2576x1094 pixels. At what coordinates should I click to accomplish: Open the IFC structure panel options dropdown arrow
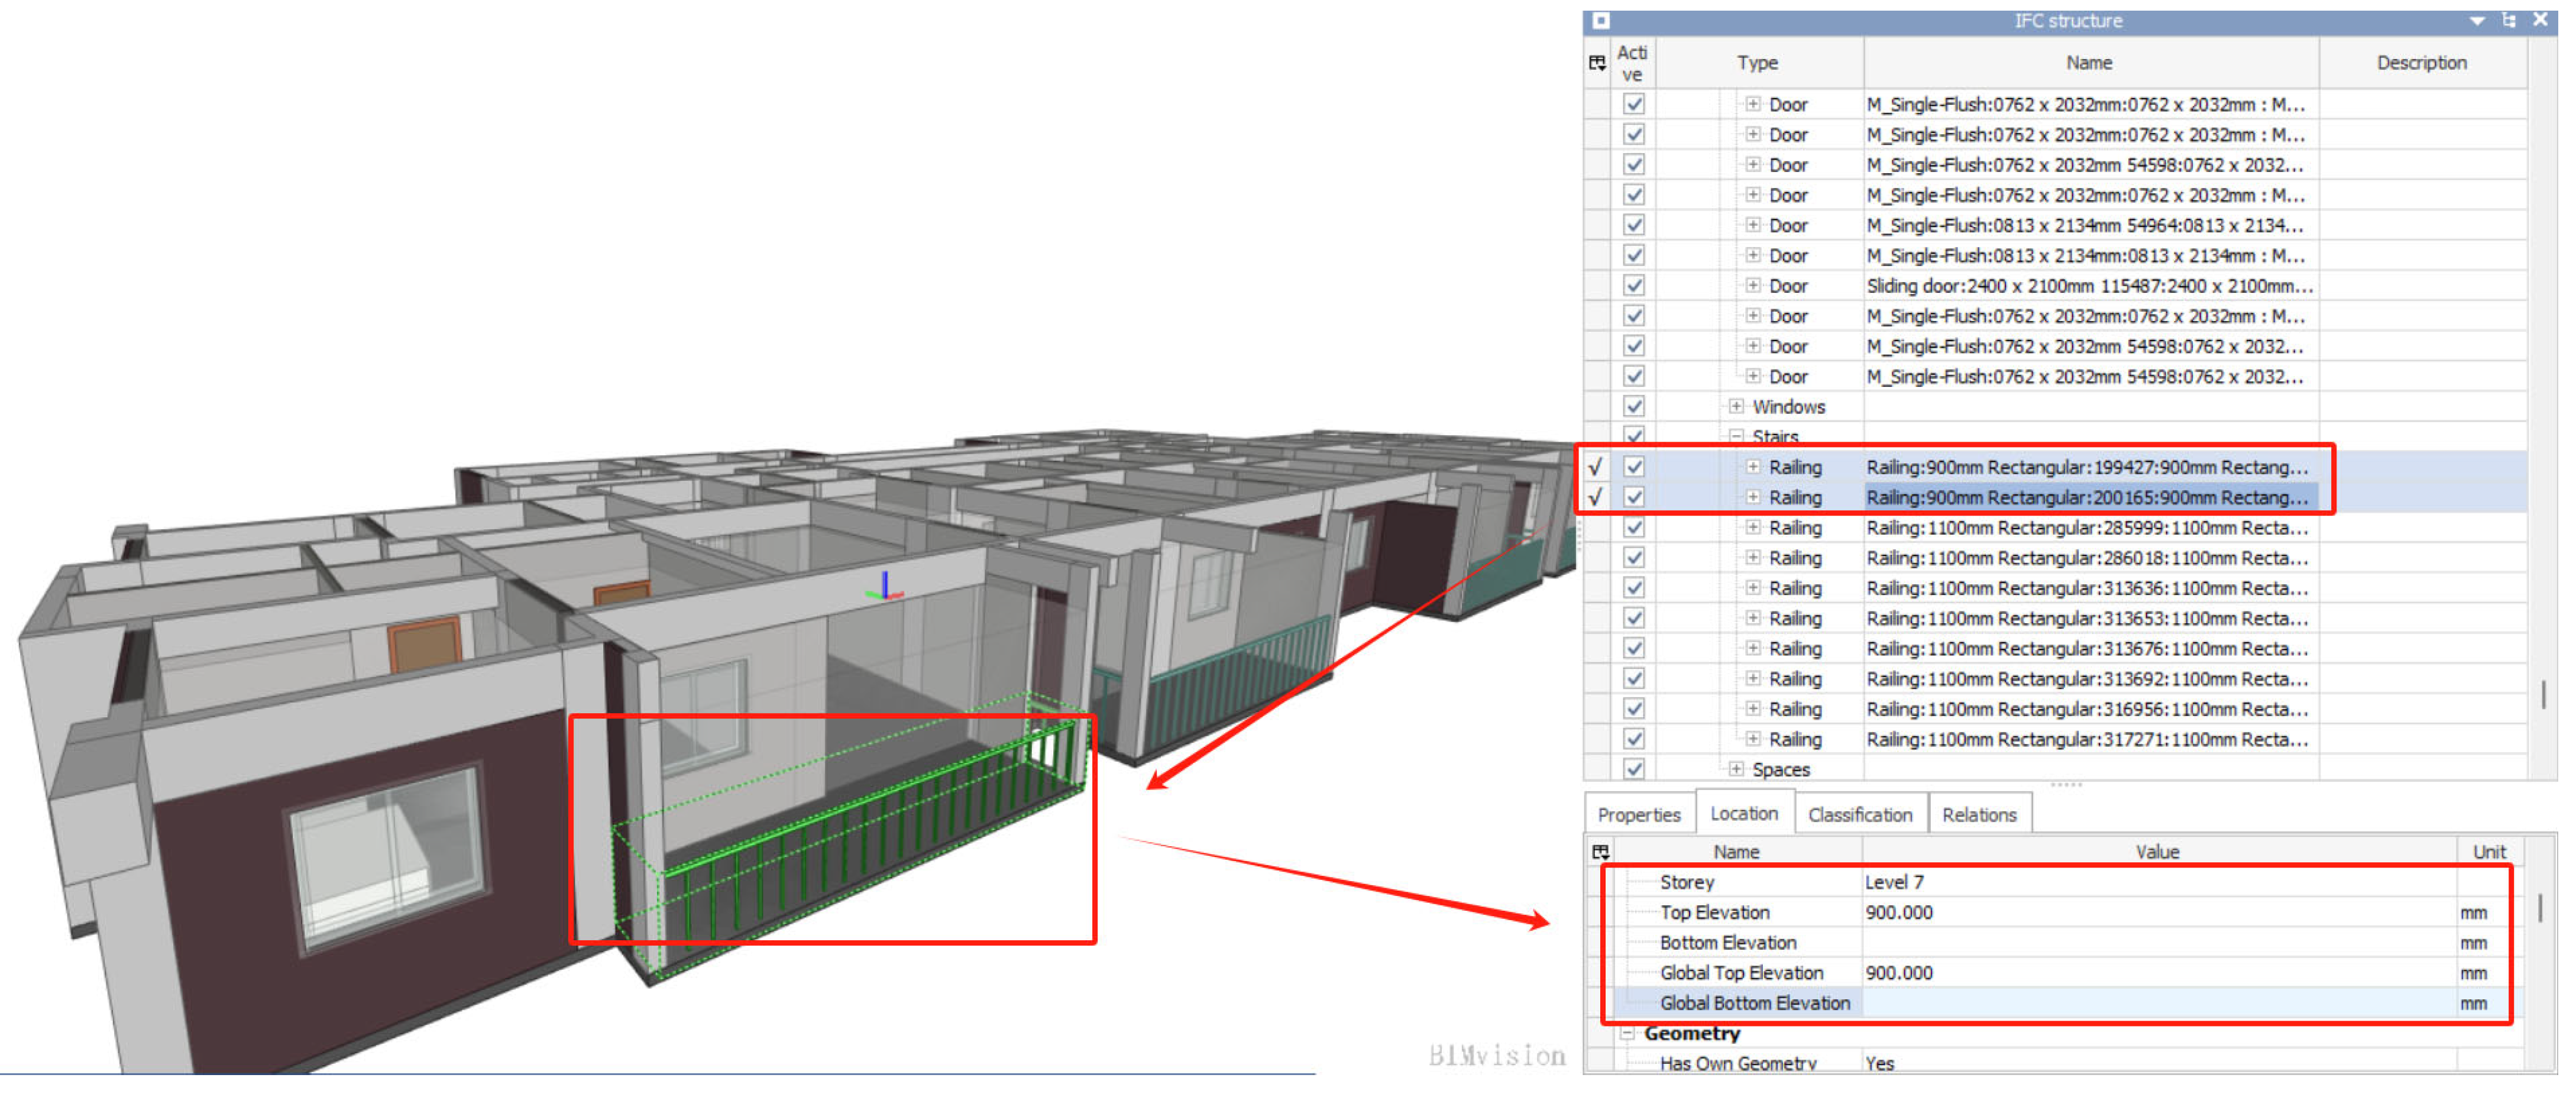click(2476, 21)
